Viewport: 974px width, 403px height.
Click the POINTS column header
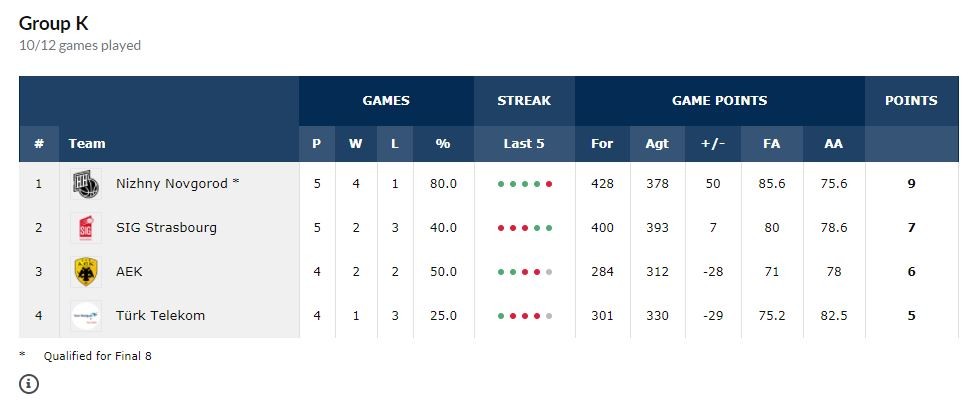pos(911,101)
